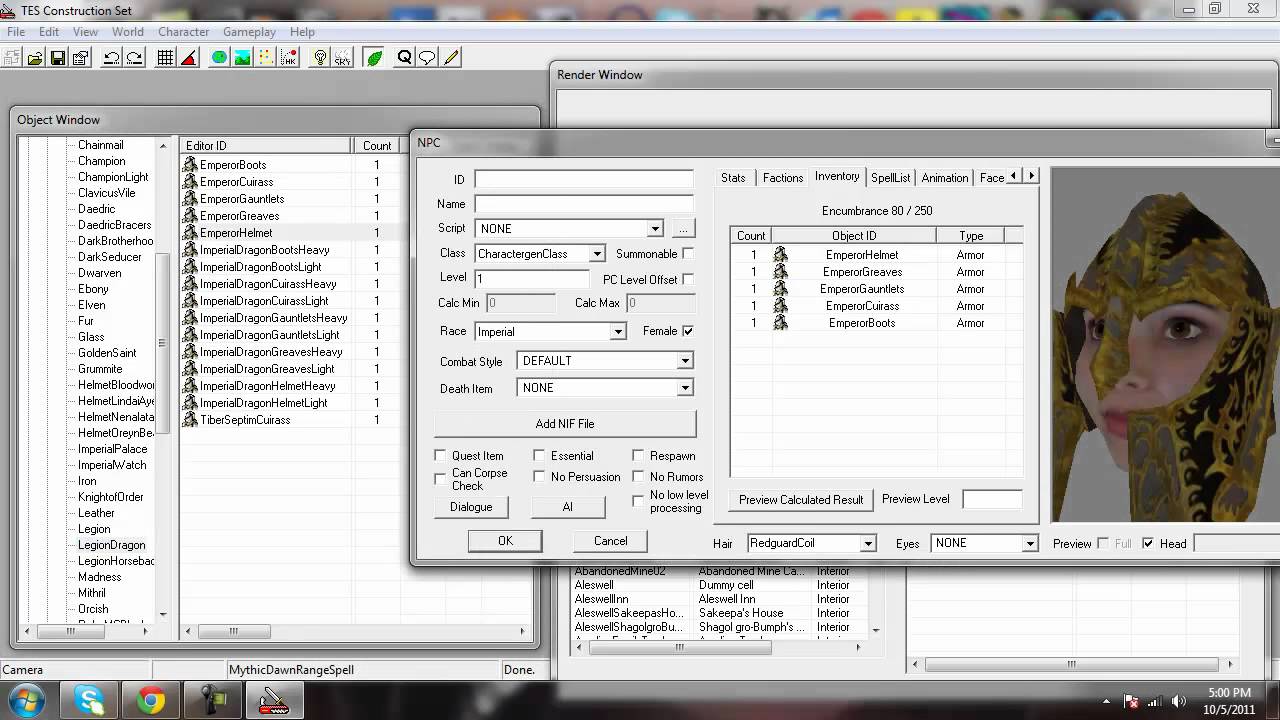The height and width of the screenshot is (720, 1280).
Task: Click the Redo toolbar icon
Action: click(134, 58)
